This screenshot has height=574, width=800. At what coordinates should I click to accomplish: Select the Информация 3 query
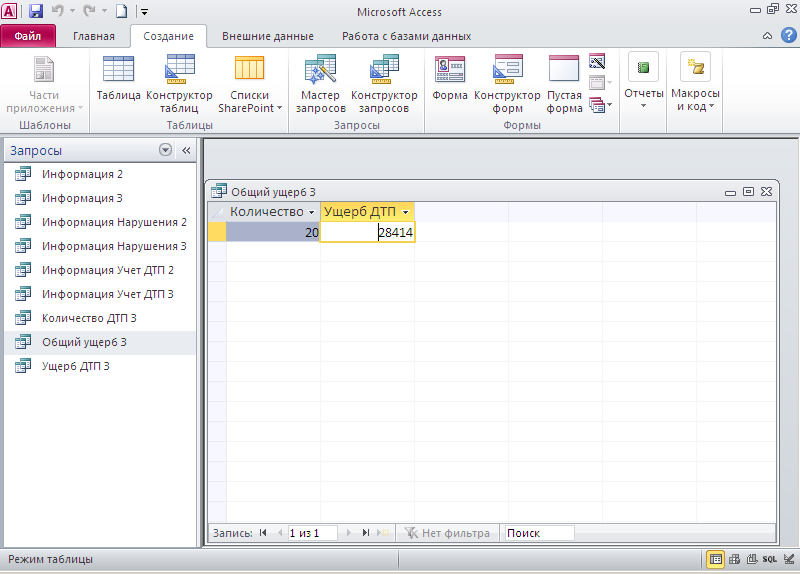click(x=100, y=198)
